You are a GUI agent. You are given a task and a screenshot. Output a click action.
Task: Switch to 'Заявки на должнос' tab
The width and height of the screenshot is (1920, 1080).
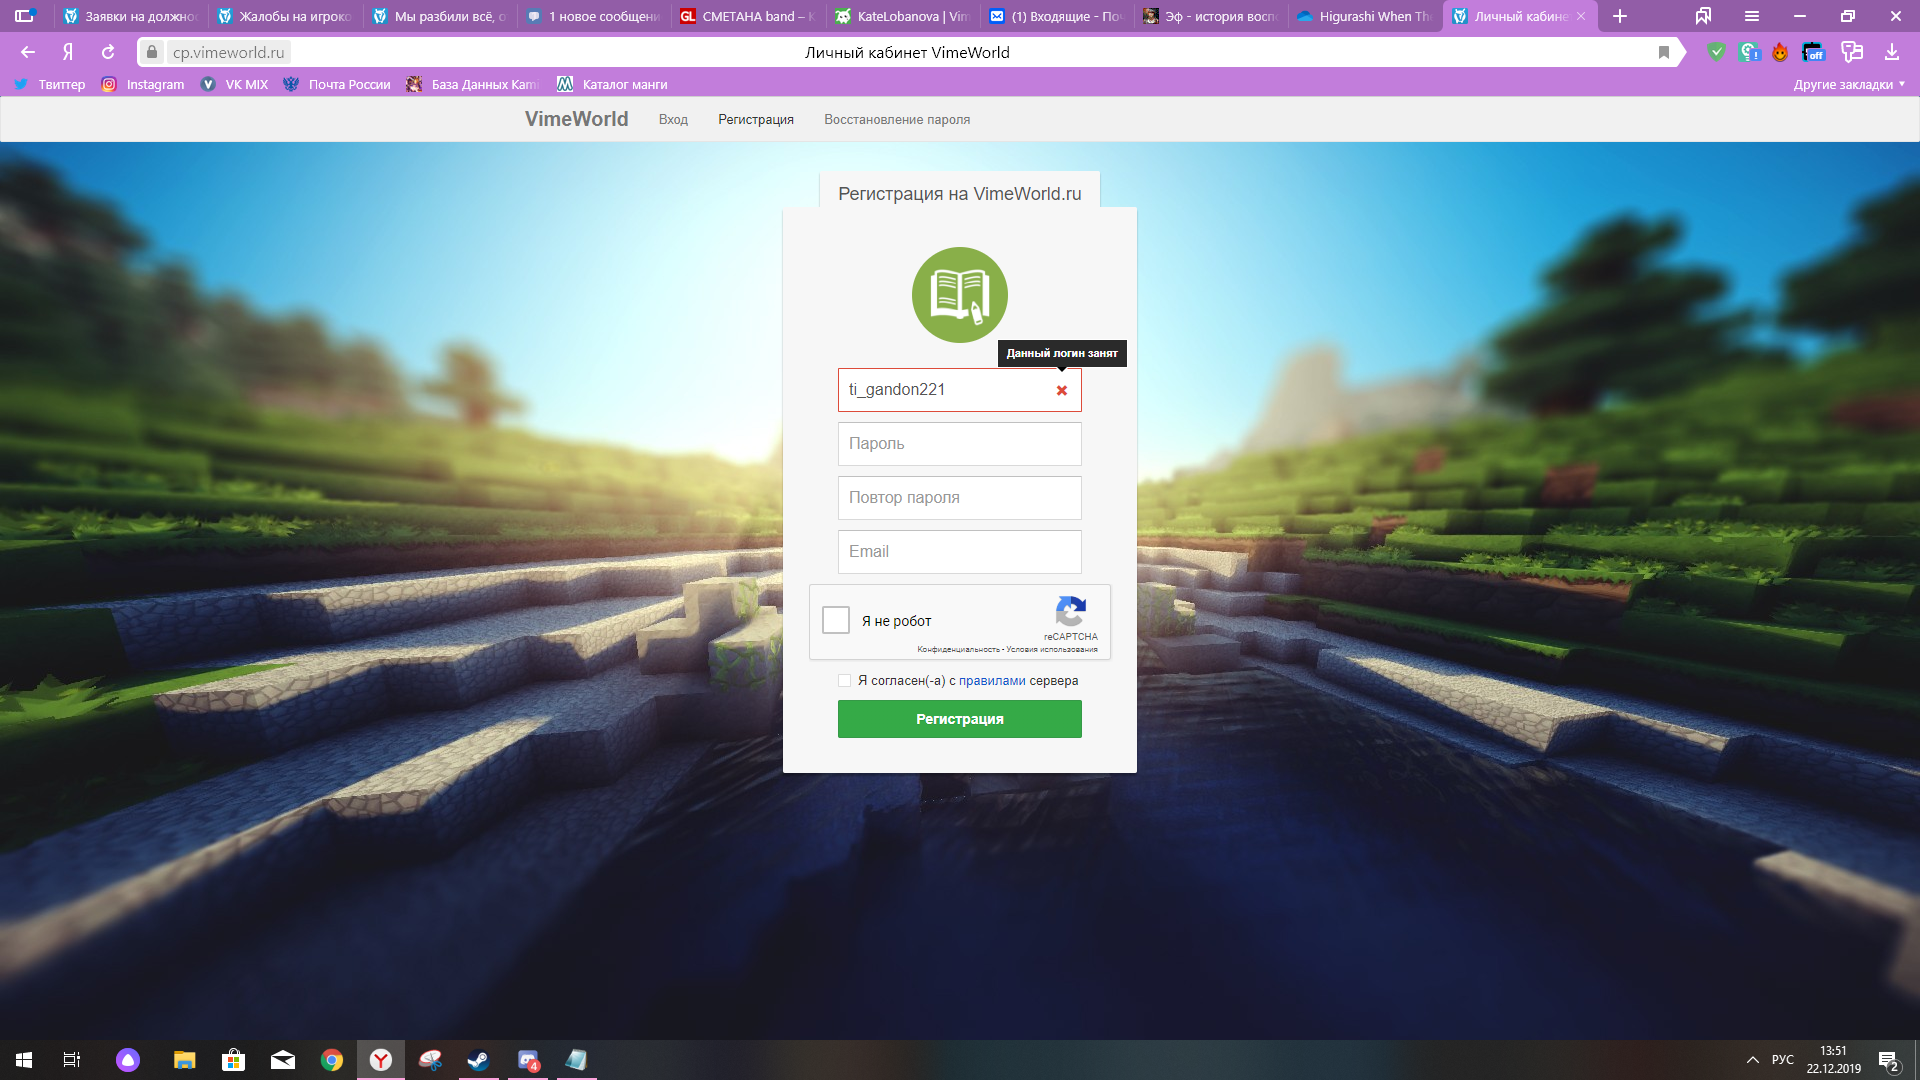click(132, 16)
